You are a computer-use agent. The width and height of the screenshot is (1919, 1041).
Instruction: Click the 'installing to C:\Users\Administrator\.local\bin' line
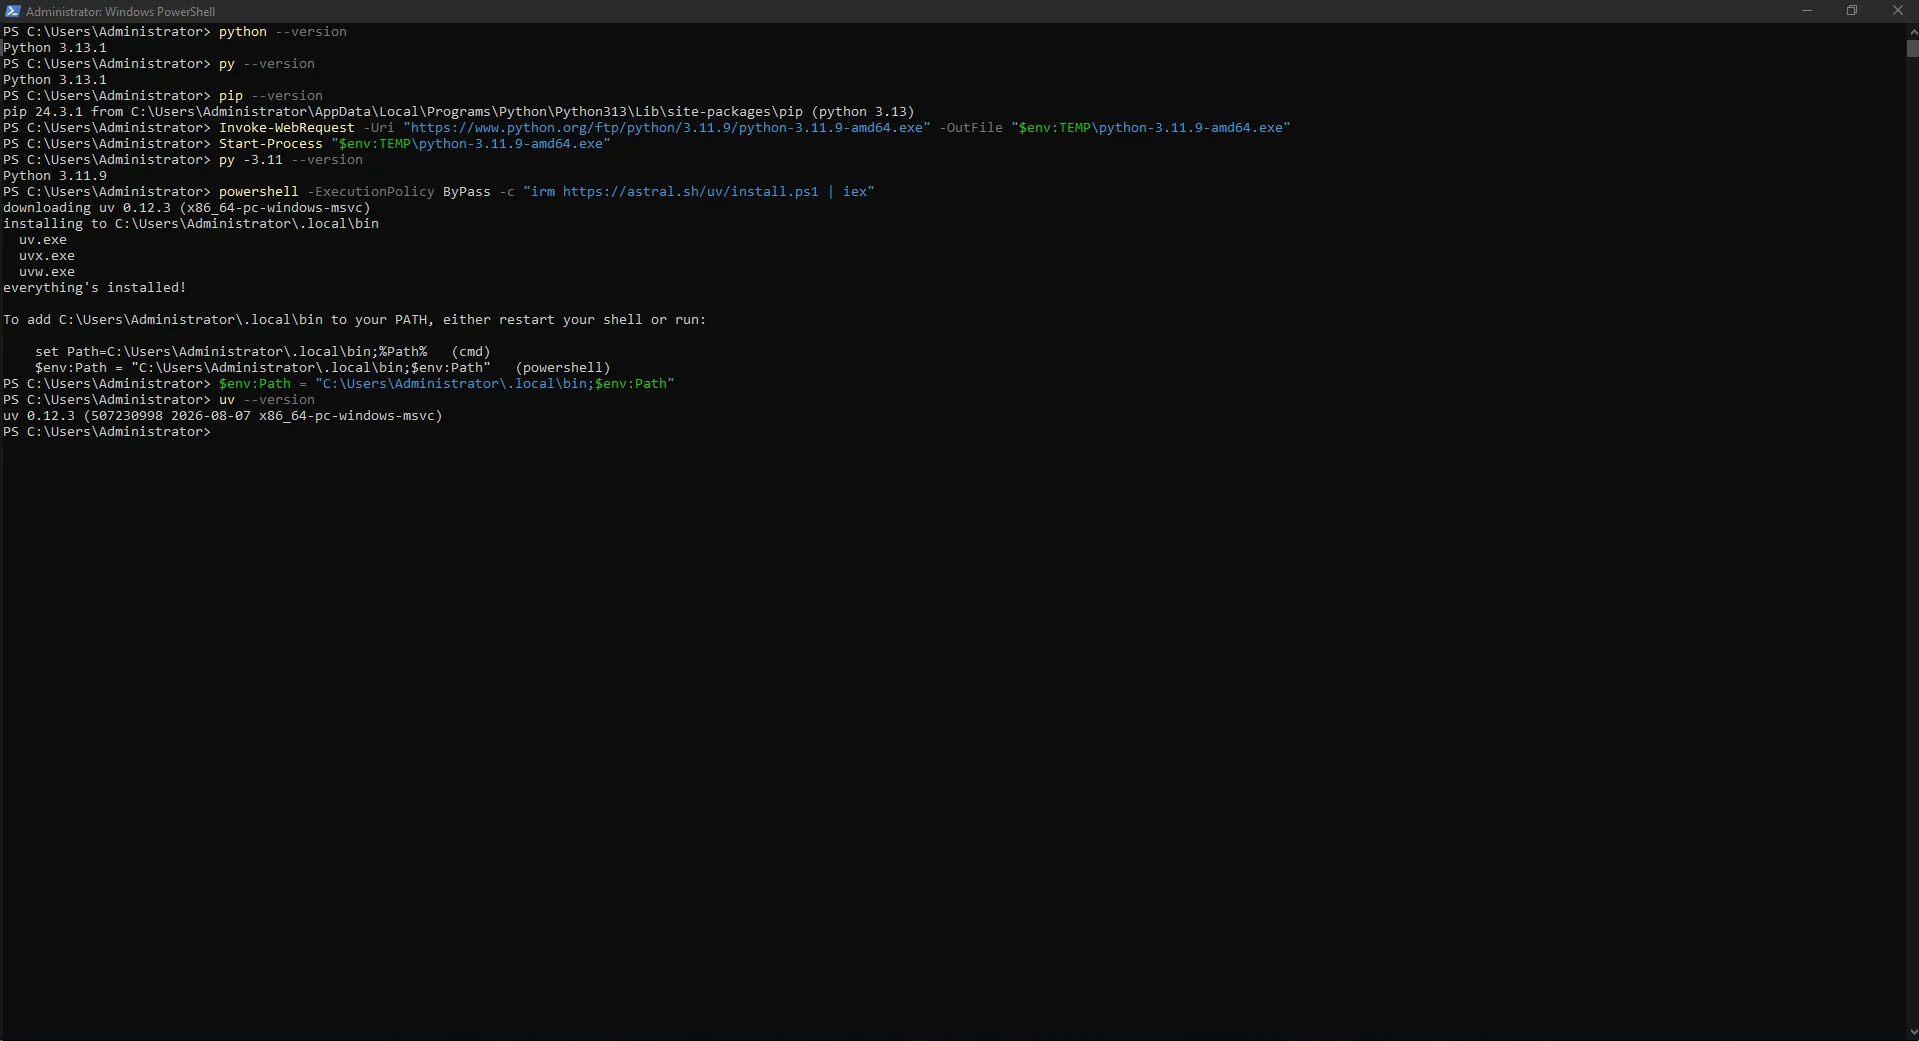point(191,224)
